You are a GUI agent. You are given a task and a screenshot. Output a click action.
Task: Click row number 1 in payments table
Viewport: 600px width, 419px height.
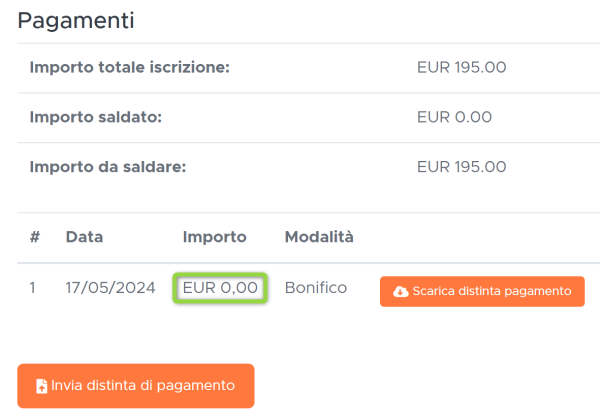[33, 288]
